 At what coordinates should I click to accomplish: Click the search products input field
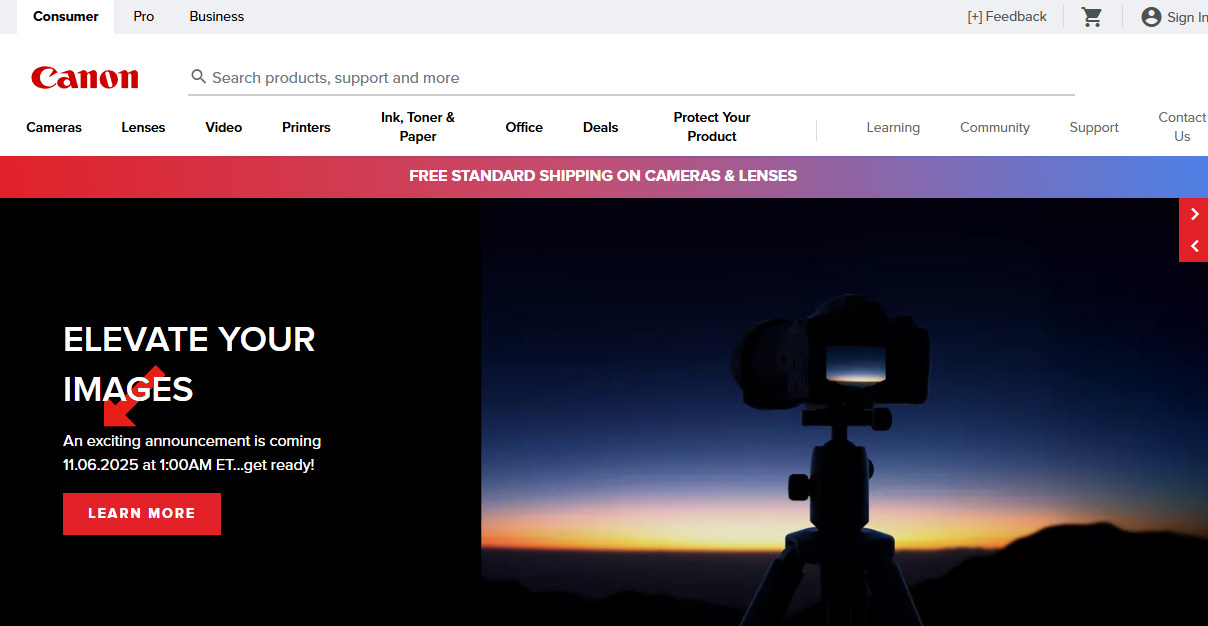[x=640, y=78]
